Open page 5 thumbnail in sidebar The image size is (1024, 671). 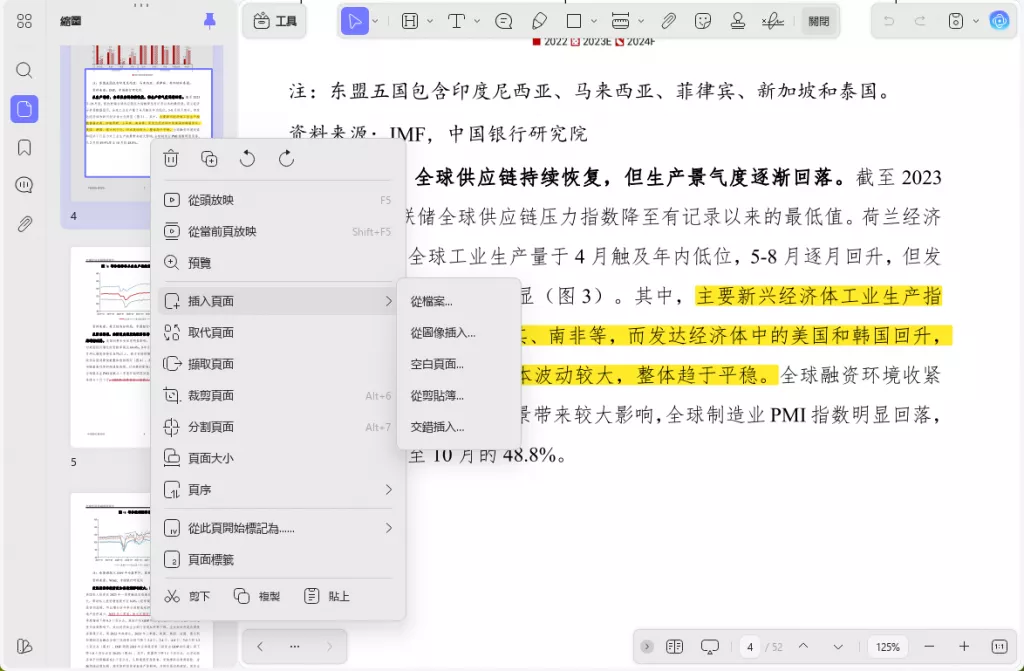(111, 347)
